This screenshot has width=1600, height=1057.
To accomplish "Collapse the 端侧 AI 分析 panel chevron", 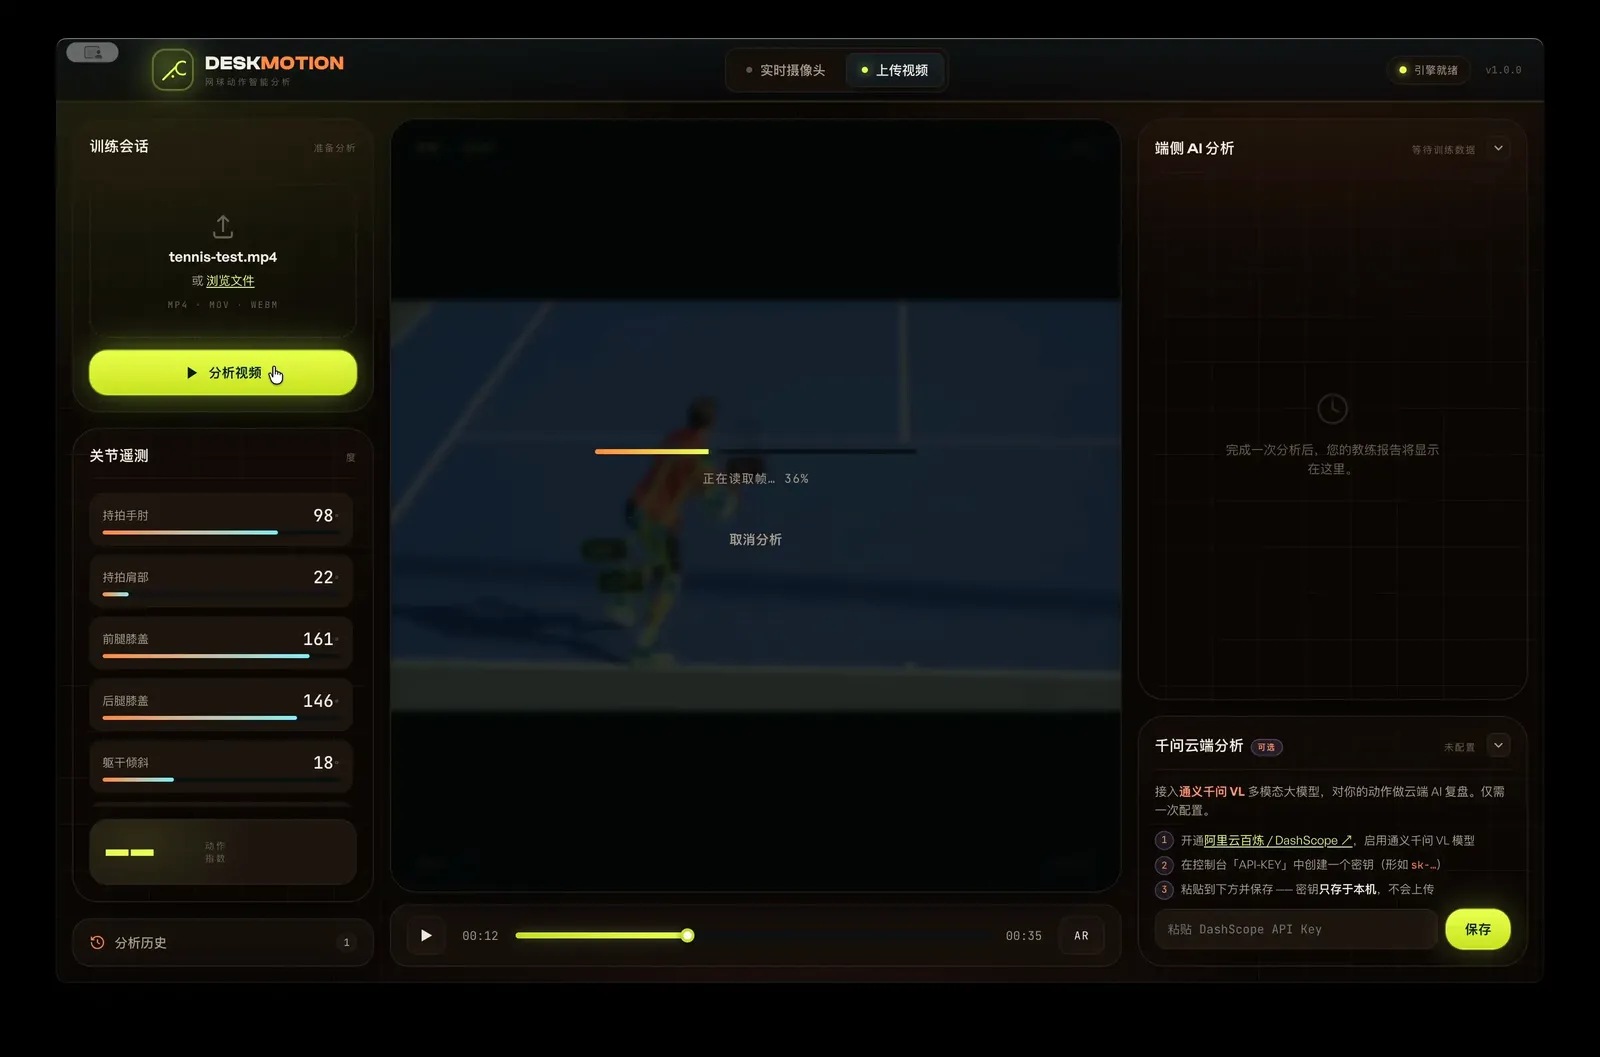I will click(1498, 148).
